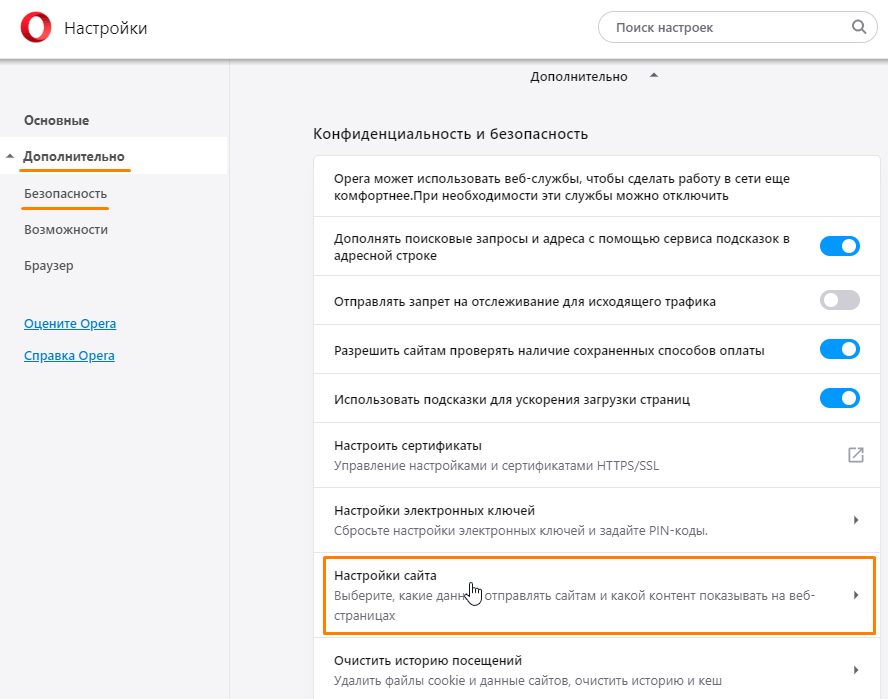
Task: Click the Opera logo icon
Action: pyautogui.click(x=31, y=27)
